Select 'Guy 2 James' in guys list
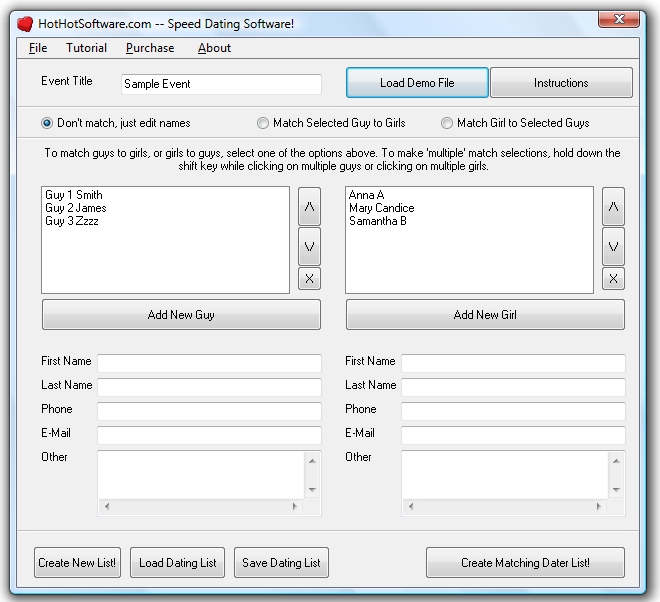Screen dimensions: 660x602 pos(76,208)
